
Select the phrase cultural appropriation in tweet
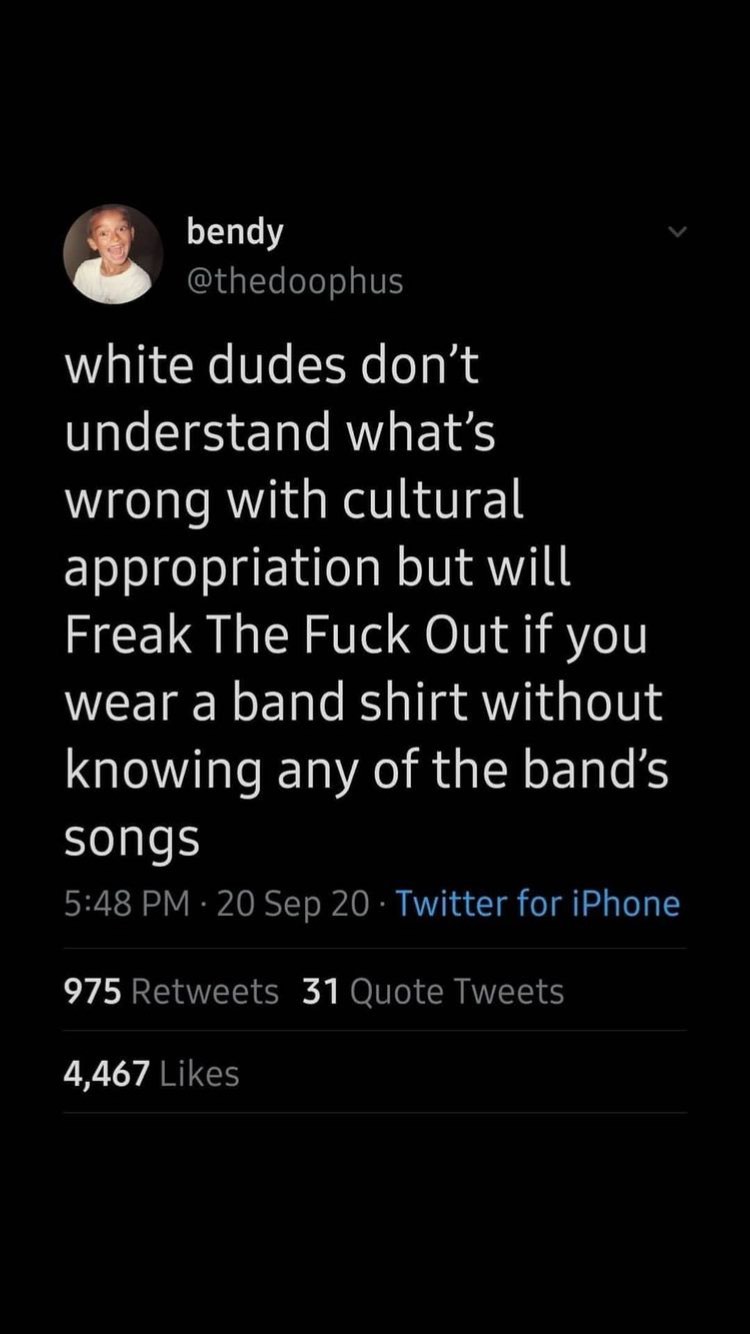click(x=295, y=535)
